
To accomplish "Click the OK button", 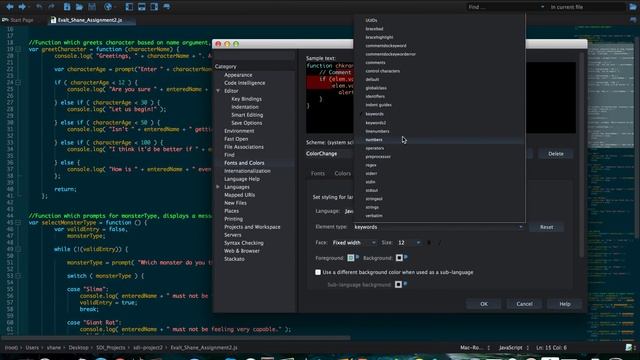I will tap(484, 304).
